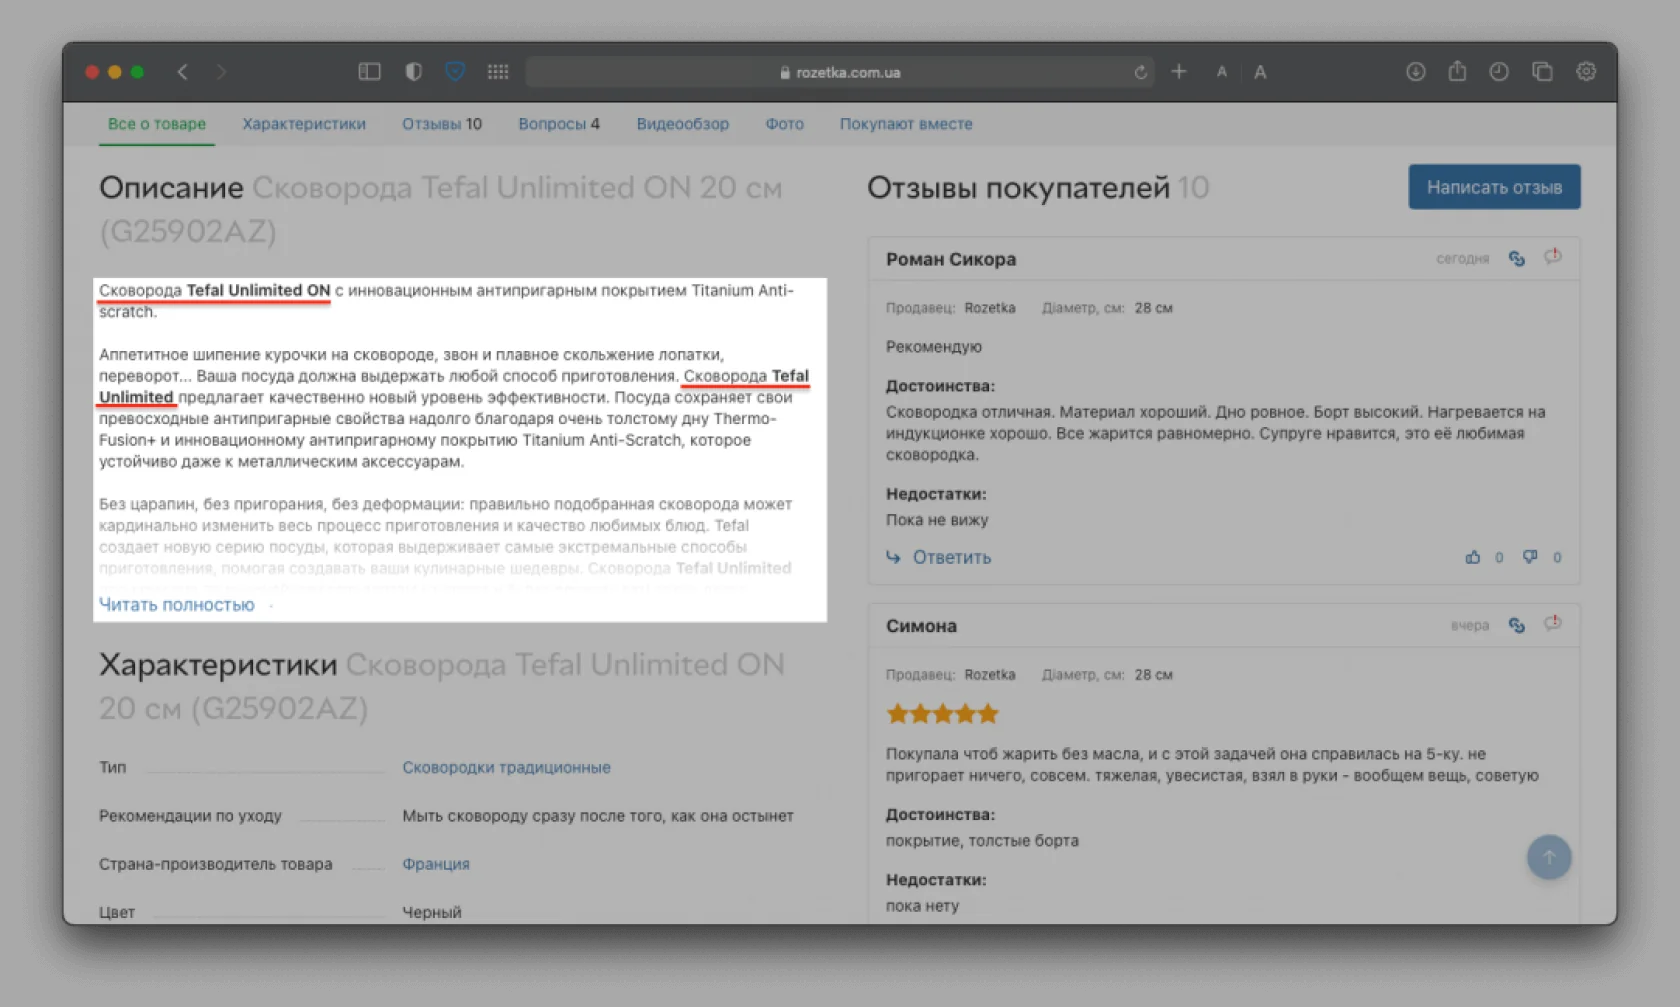
Task: Switch to the 'Фото' tab
Action: (x=785, y=124)
